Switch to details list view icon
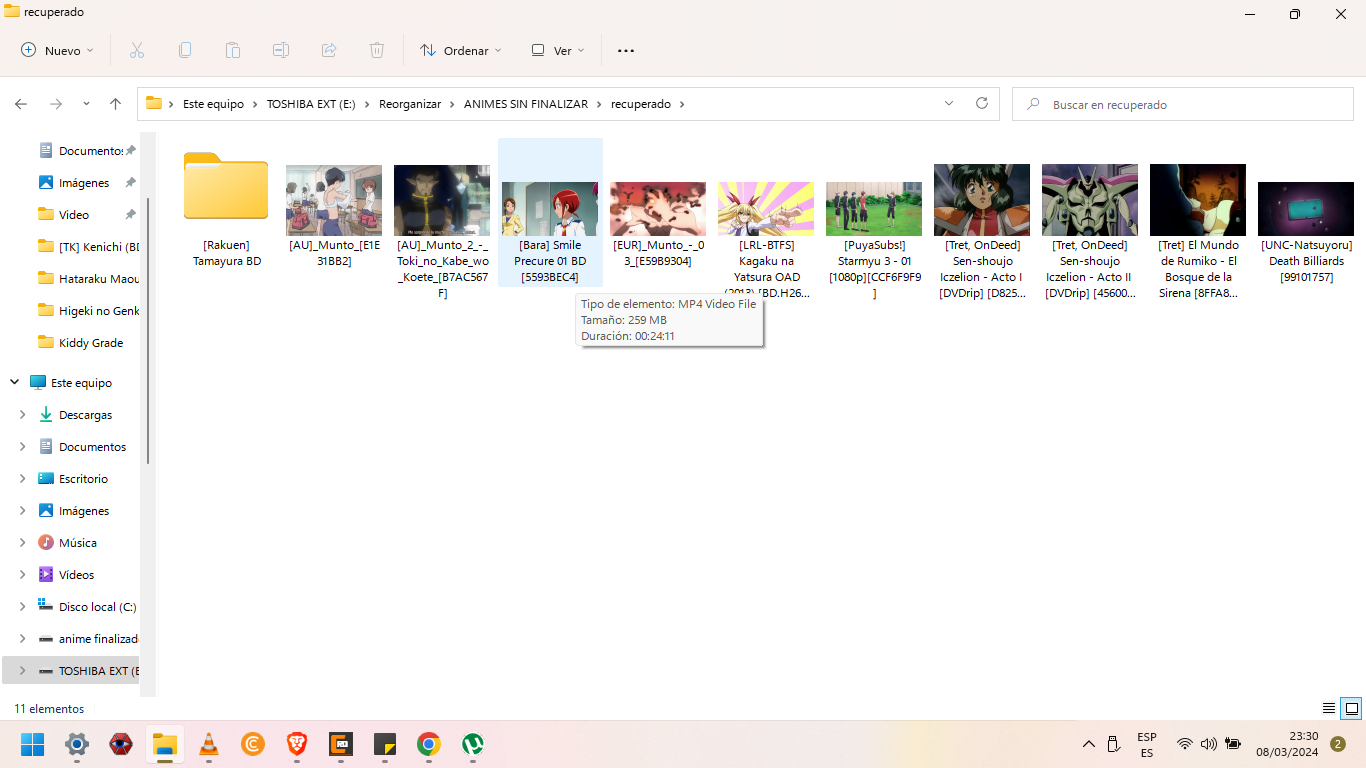Screen dimensions: 1366x768 click(x=1329, y=708)
